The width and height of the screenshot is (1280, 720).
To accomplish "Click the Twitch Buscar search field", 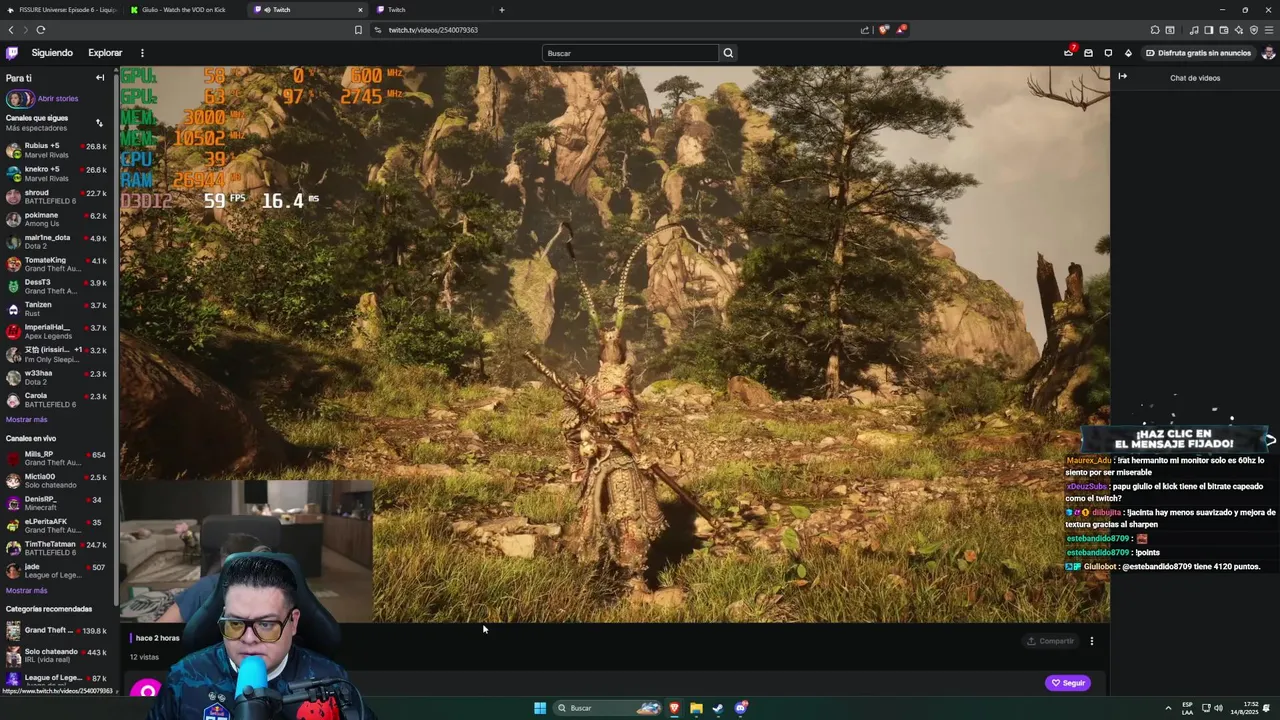I will (x=630, y=53).
